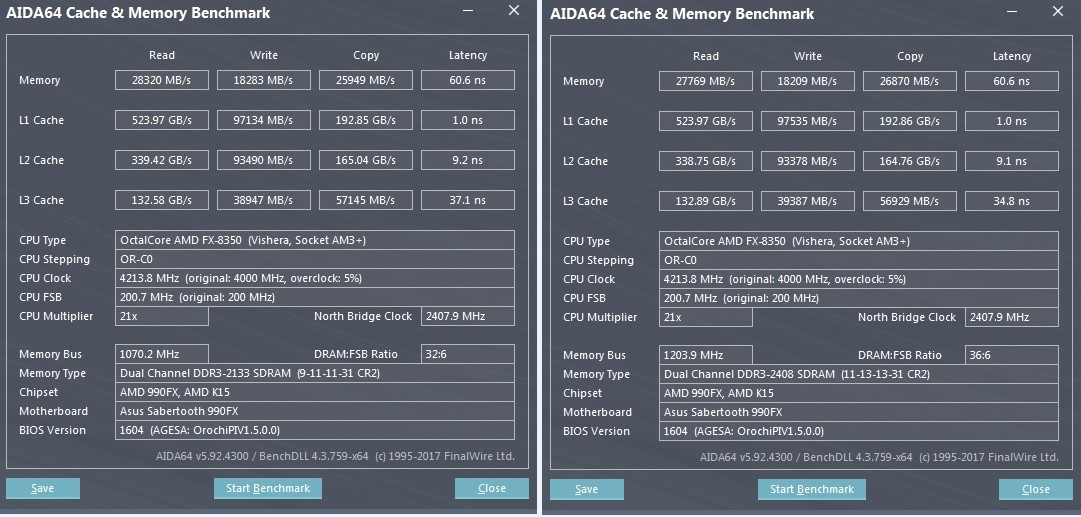Click L3 Cache copy 57145 MB/s cell
Viewport: 1081px width, 517px height.
(366, 200)
